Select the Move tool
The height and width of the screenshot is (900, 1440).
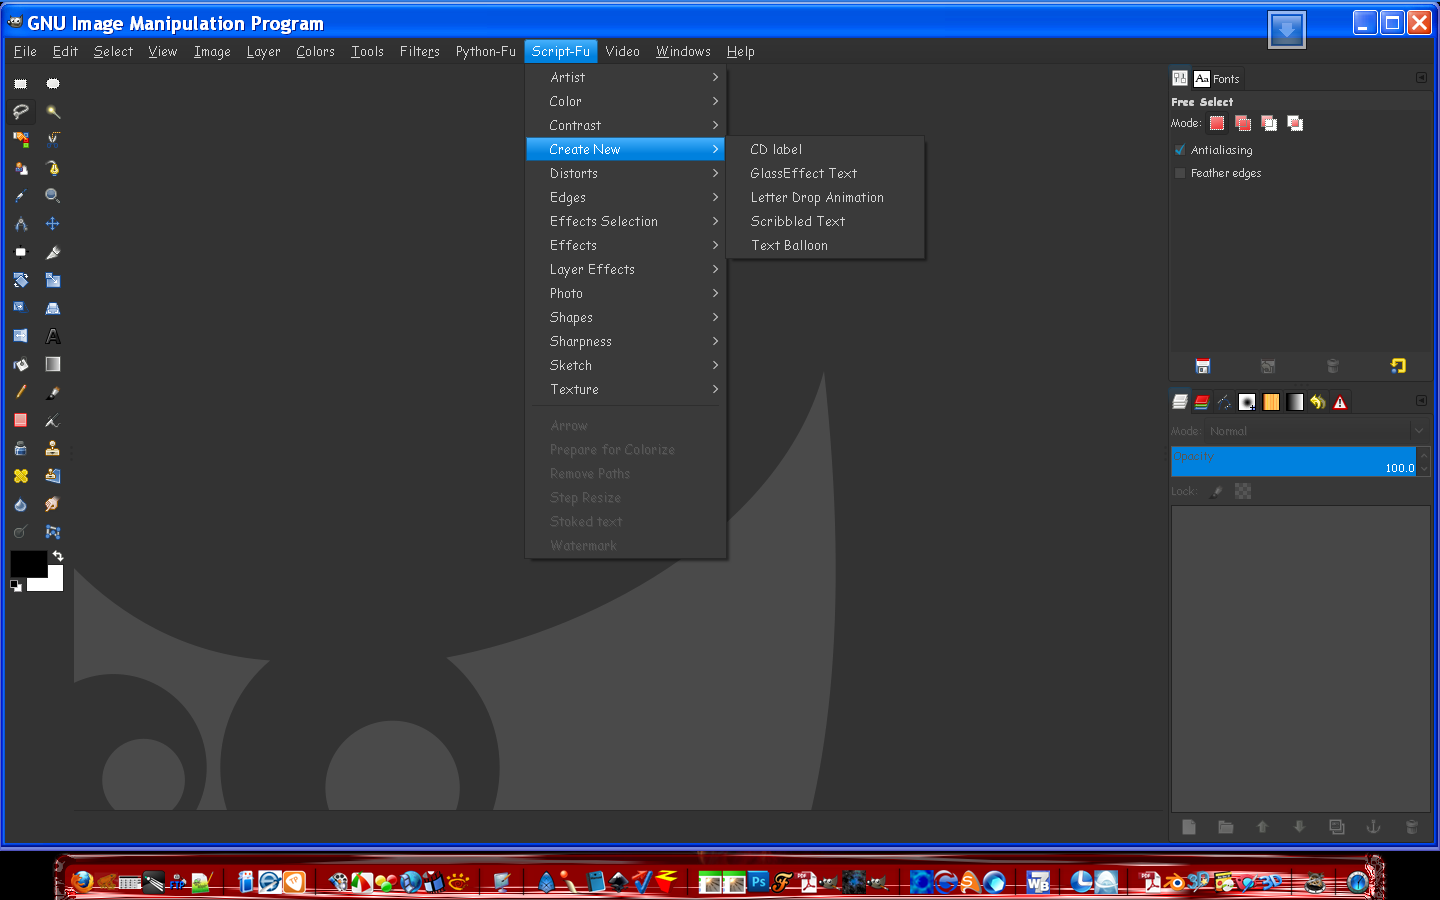tap(52, 224)
